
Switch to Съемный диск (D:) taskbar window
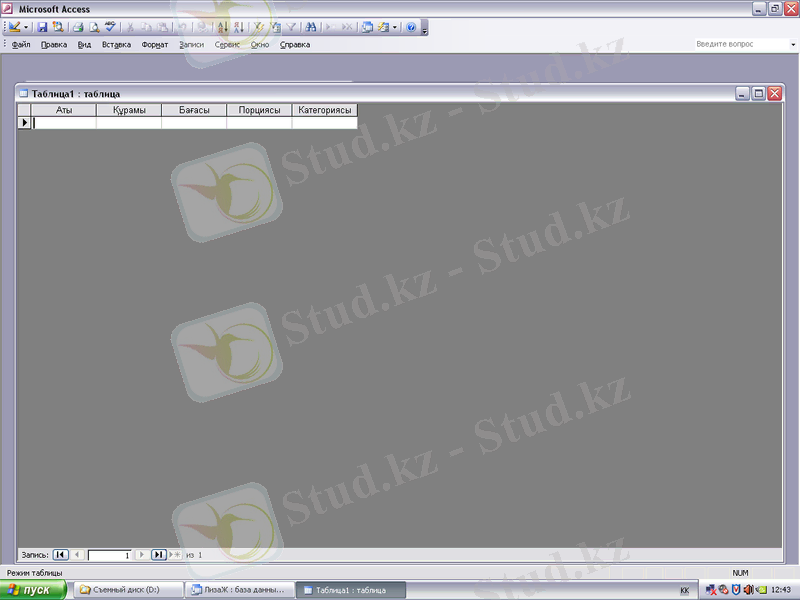(x=129, y=590)
